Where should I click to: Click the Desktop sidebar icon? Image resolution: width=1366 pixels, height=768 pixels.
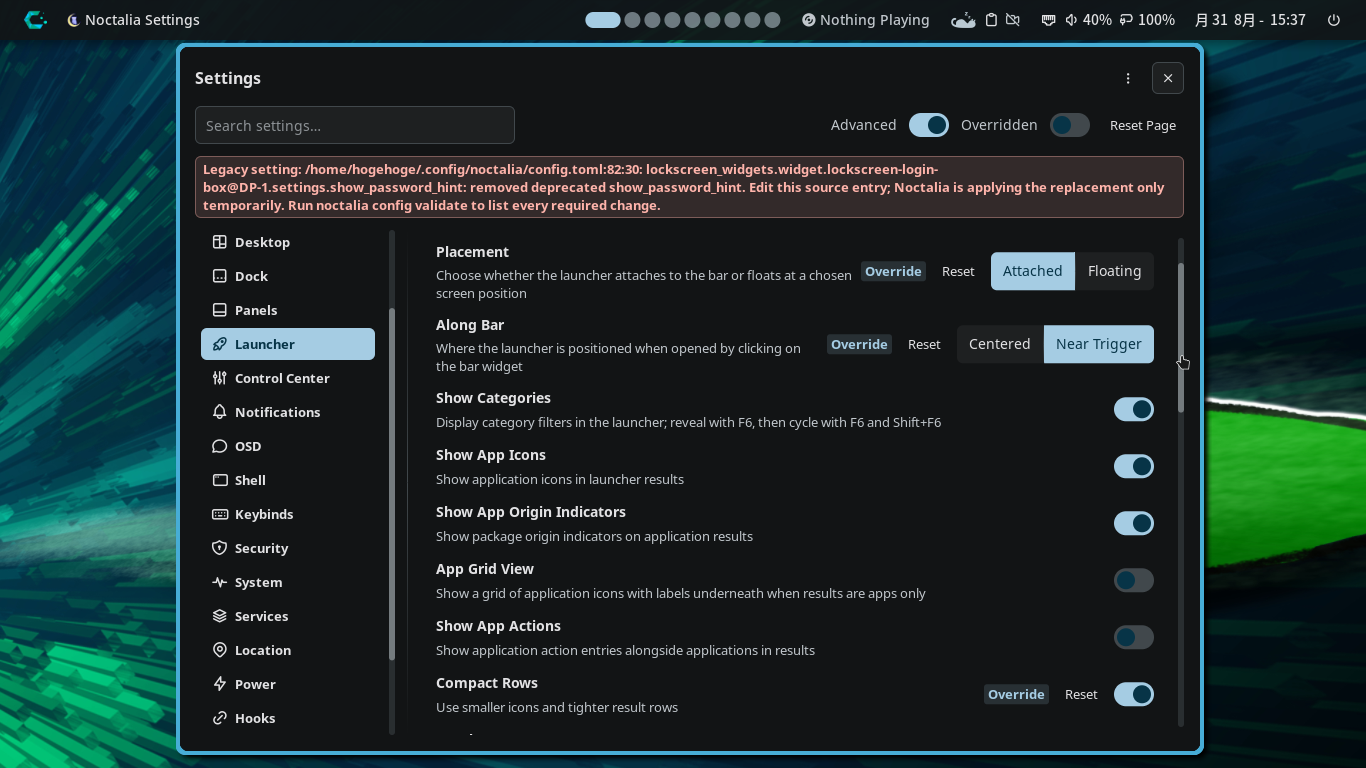tap(220, 242)
